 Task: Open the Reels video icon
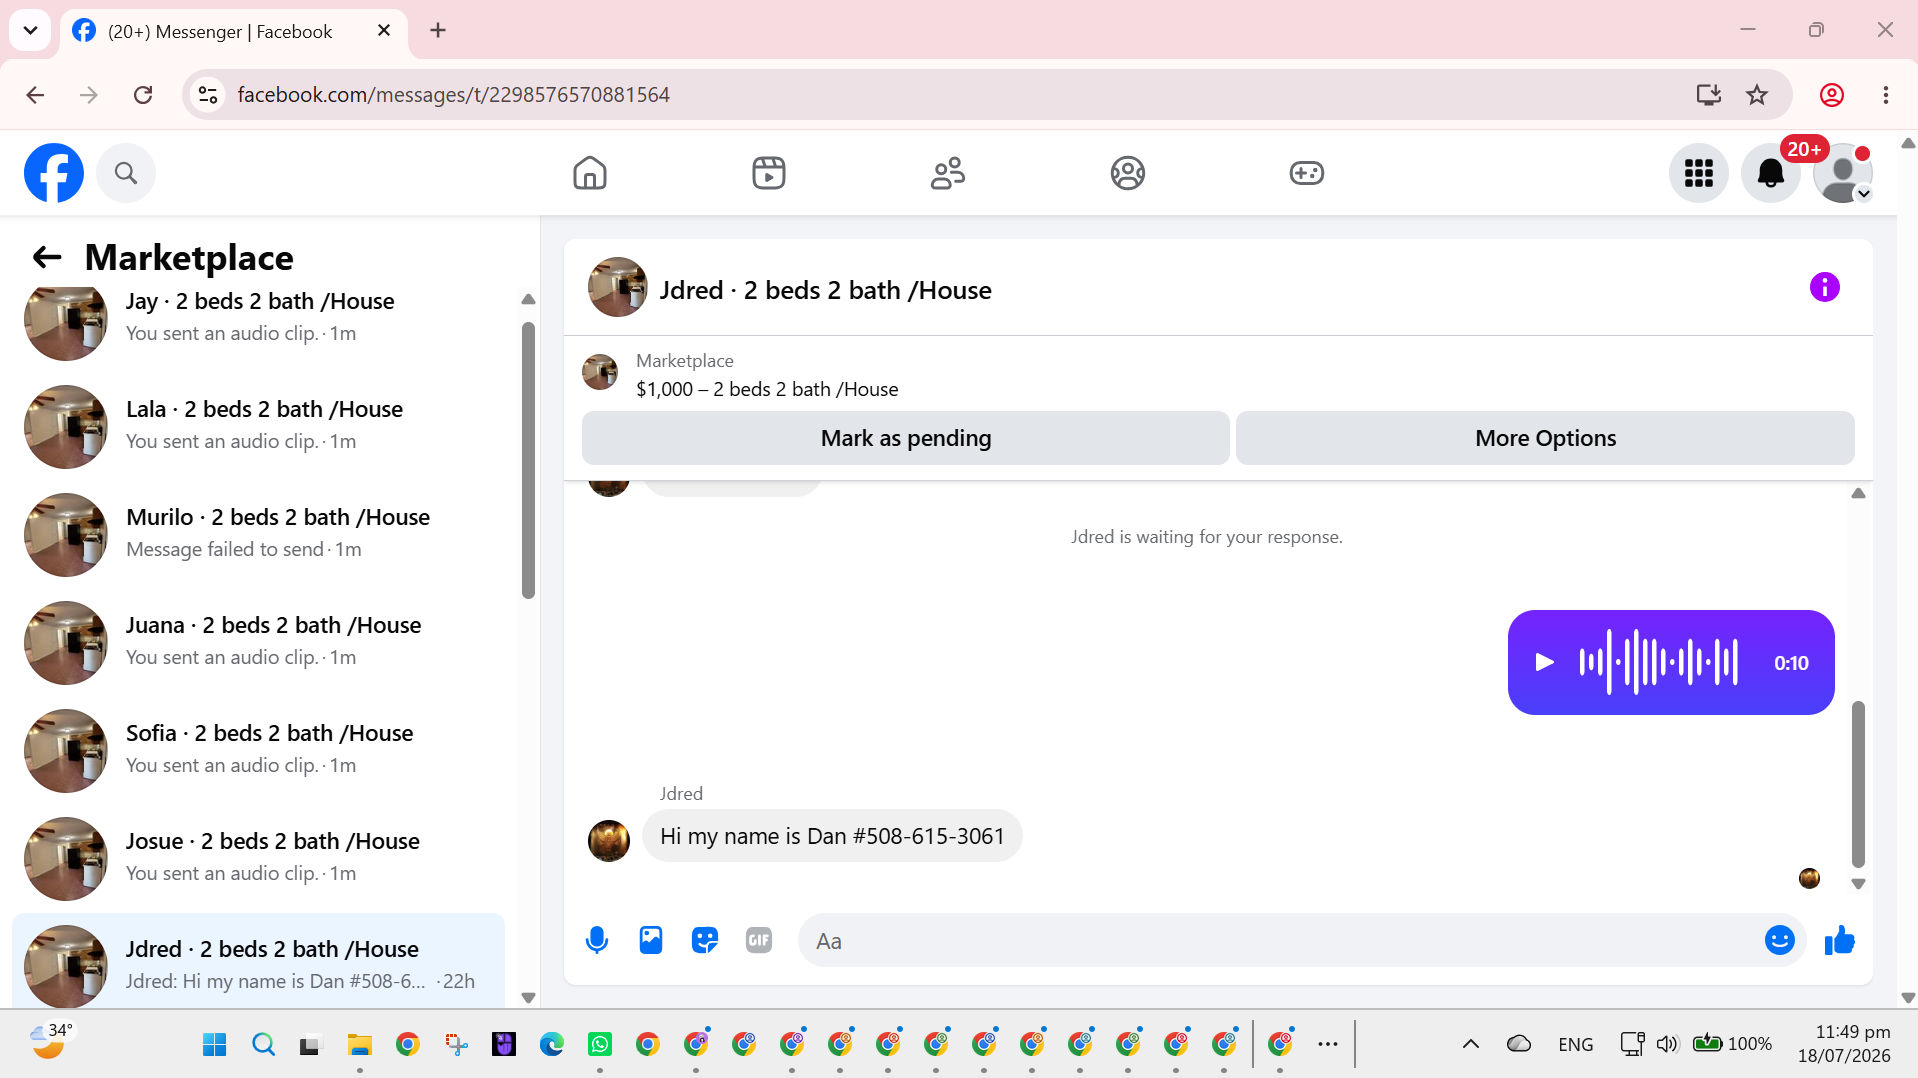point(769,173)
